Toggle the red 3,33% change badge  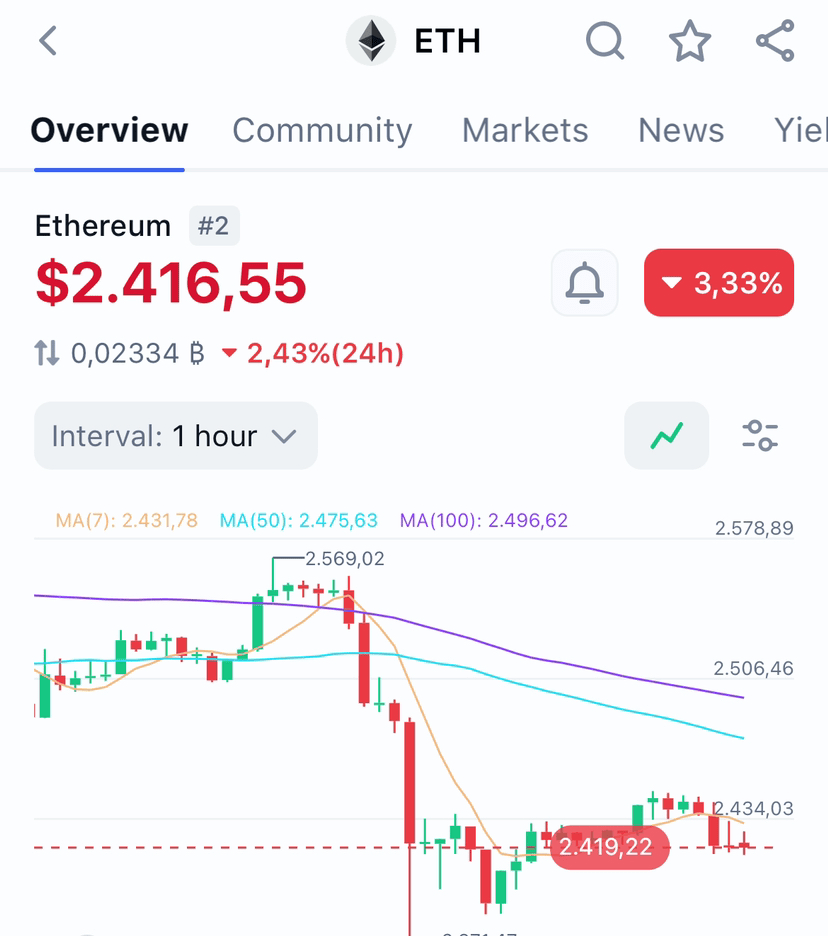coord(719,283)
